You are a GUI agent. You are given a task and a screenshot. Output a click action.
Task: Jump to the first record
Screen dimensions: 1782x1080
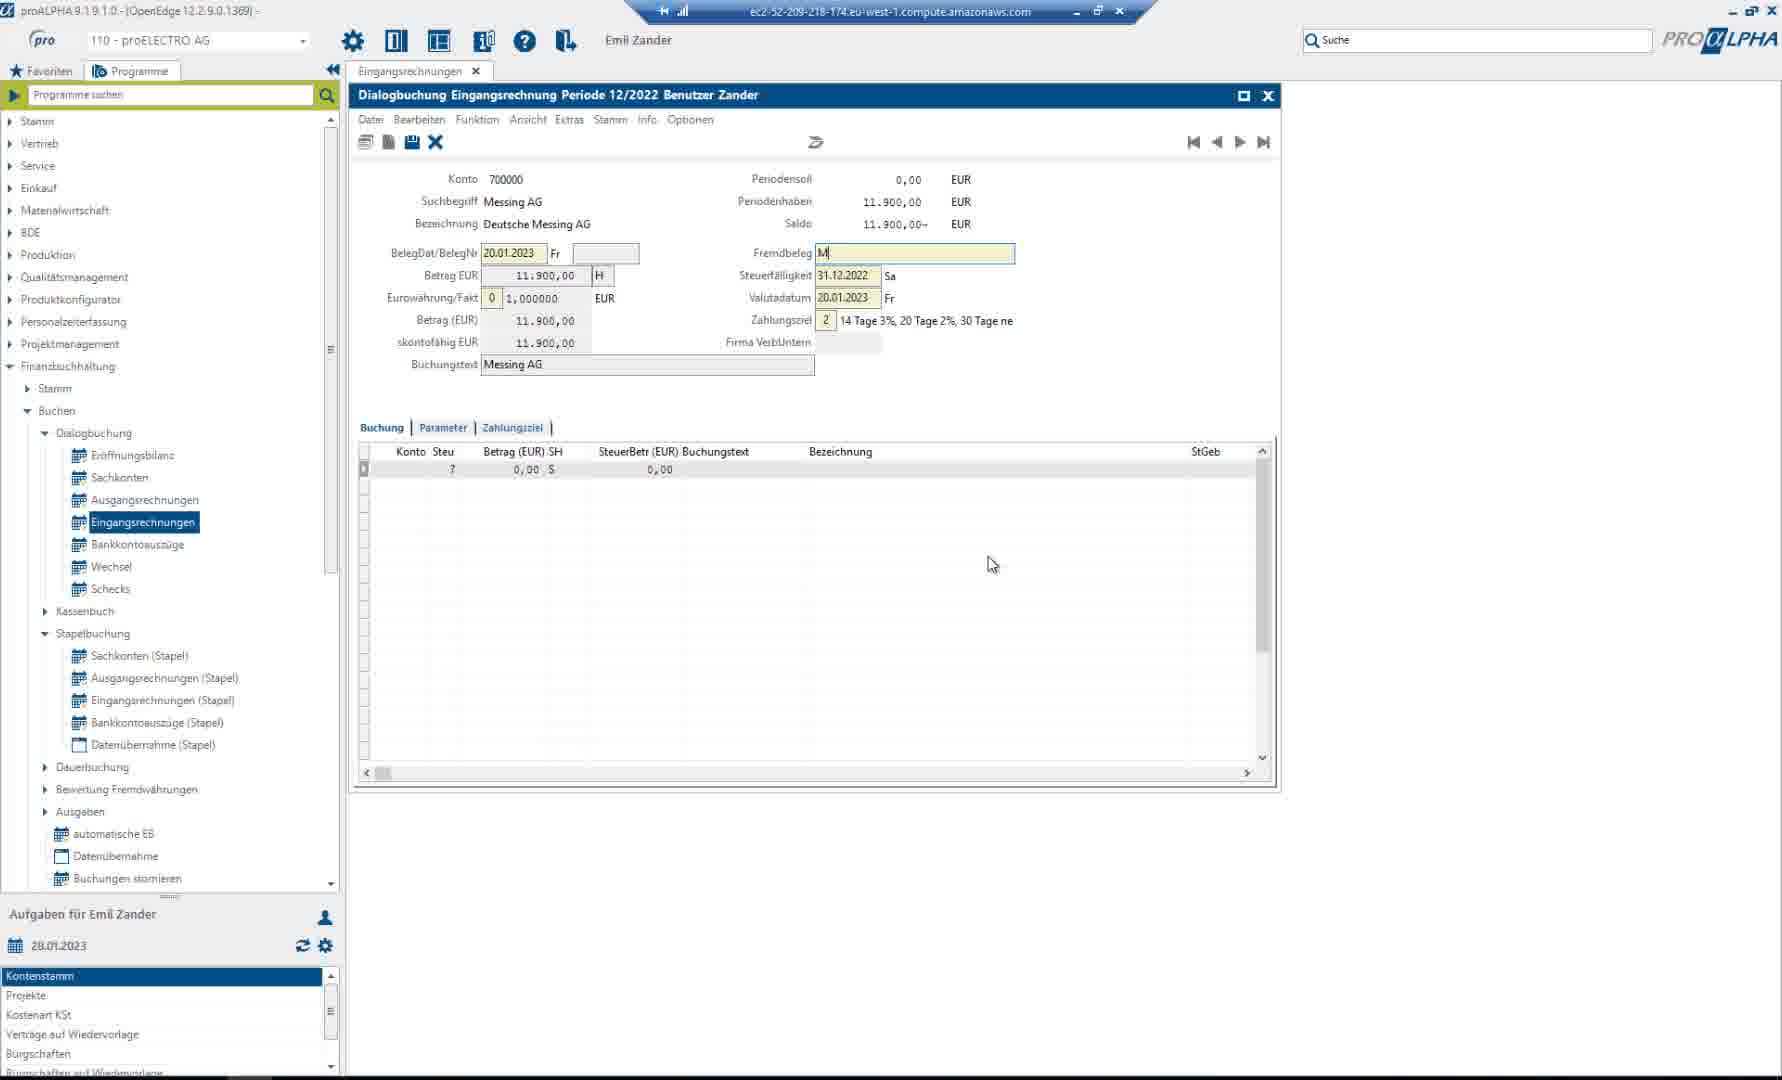click(x=1193, y=142)
